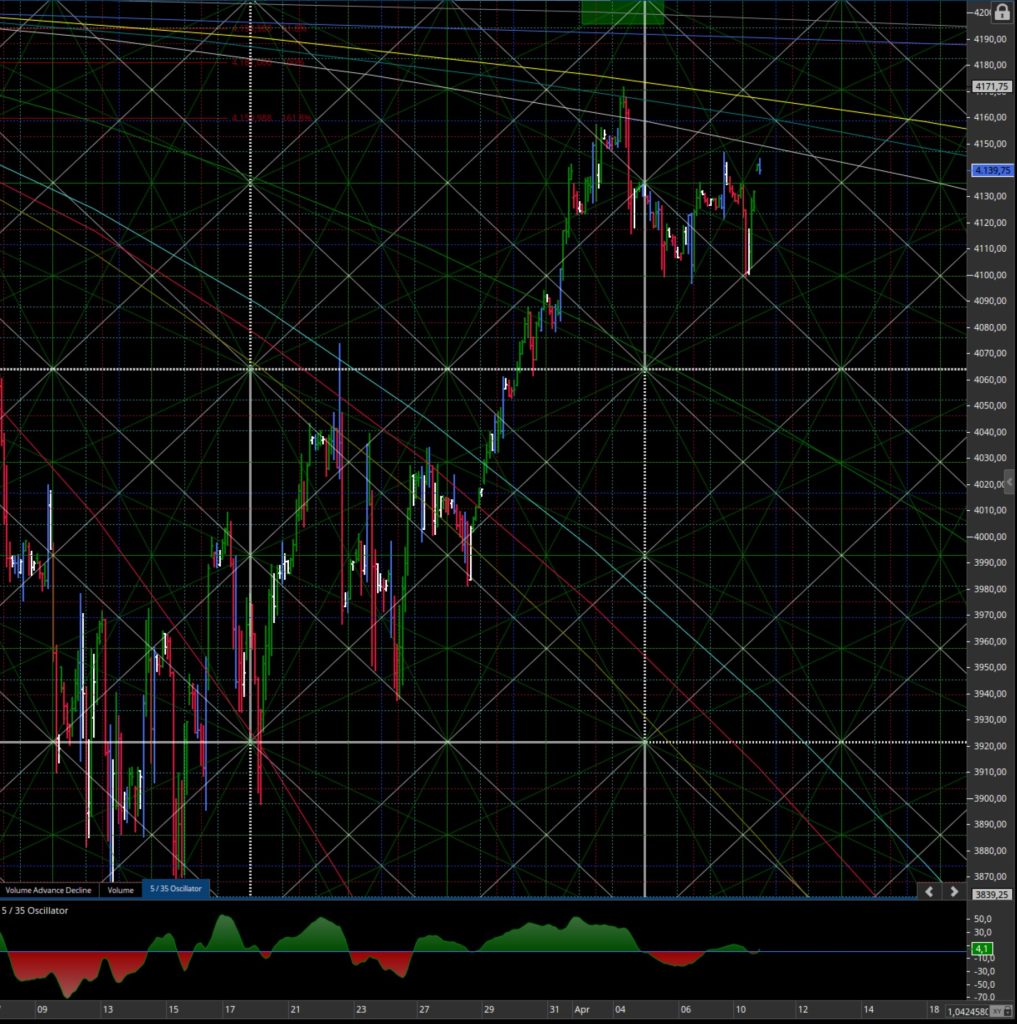Viewport: 1017px width, 1024px height.
Task: Click the 14 date label on time axis
Action: click(868, 1010)
